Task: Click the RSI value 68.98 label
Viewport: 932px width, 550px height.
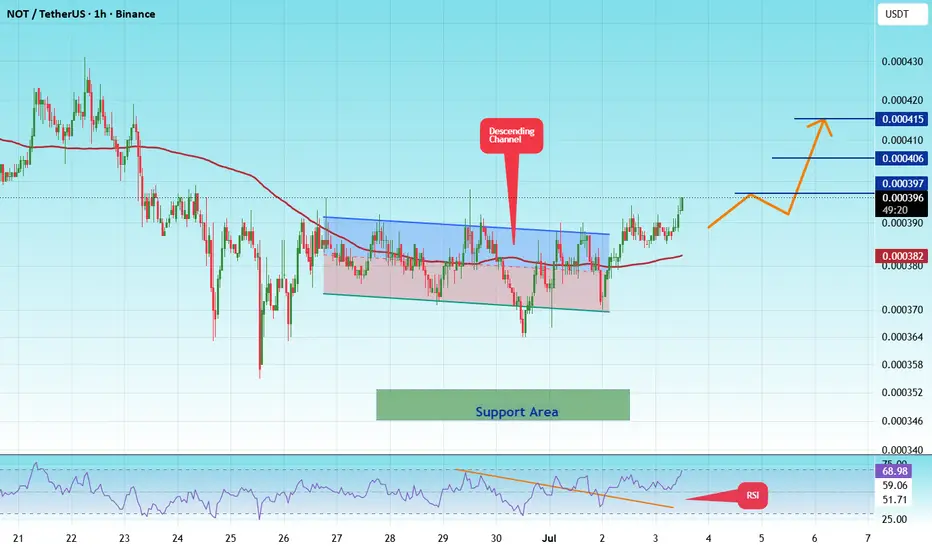Action: [894, 472]
